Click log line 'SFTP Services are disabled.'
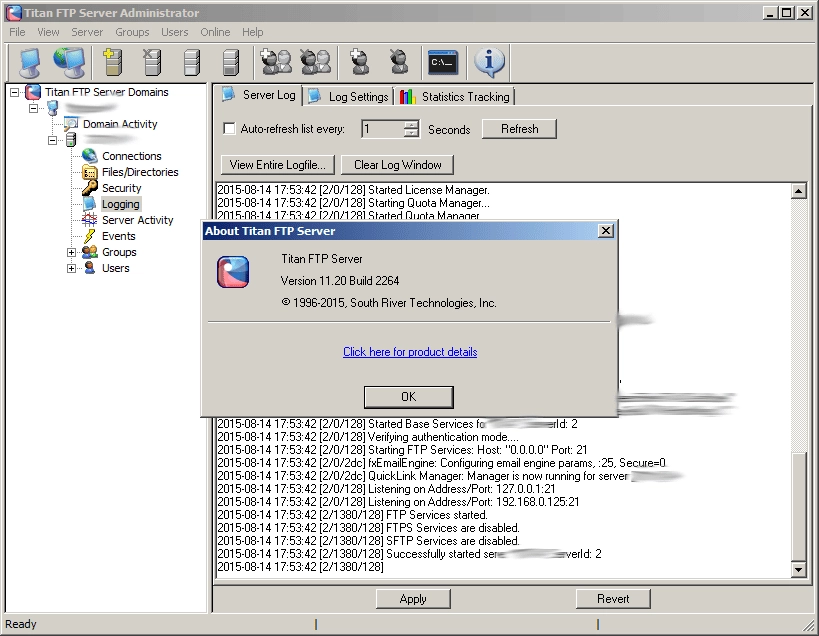The image size is (819, 636). coord(368,541)
